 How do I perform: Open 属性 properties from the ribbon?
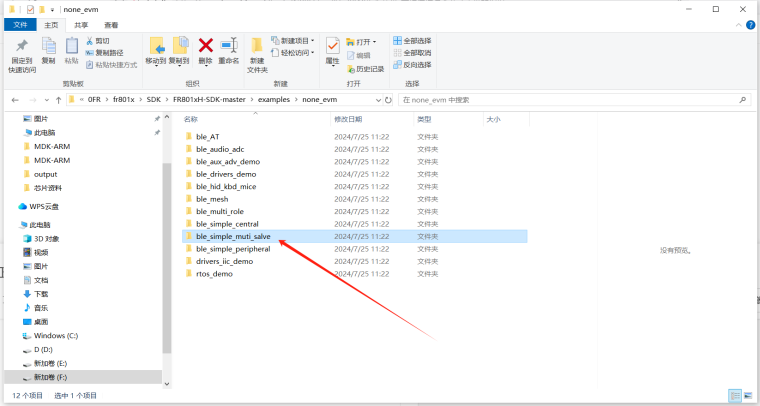(x=332, y=47)
